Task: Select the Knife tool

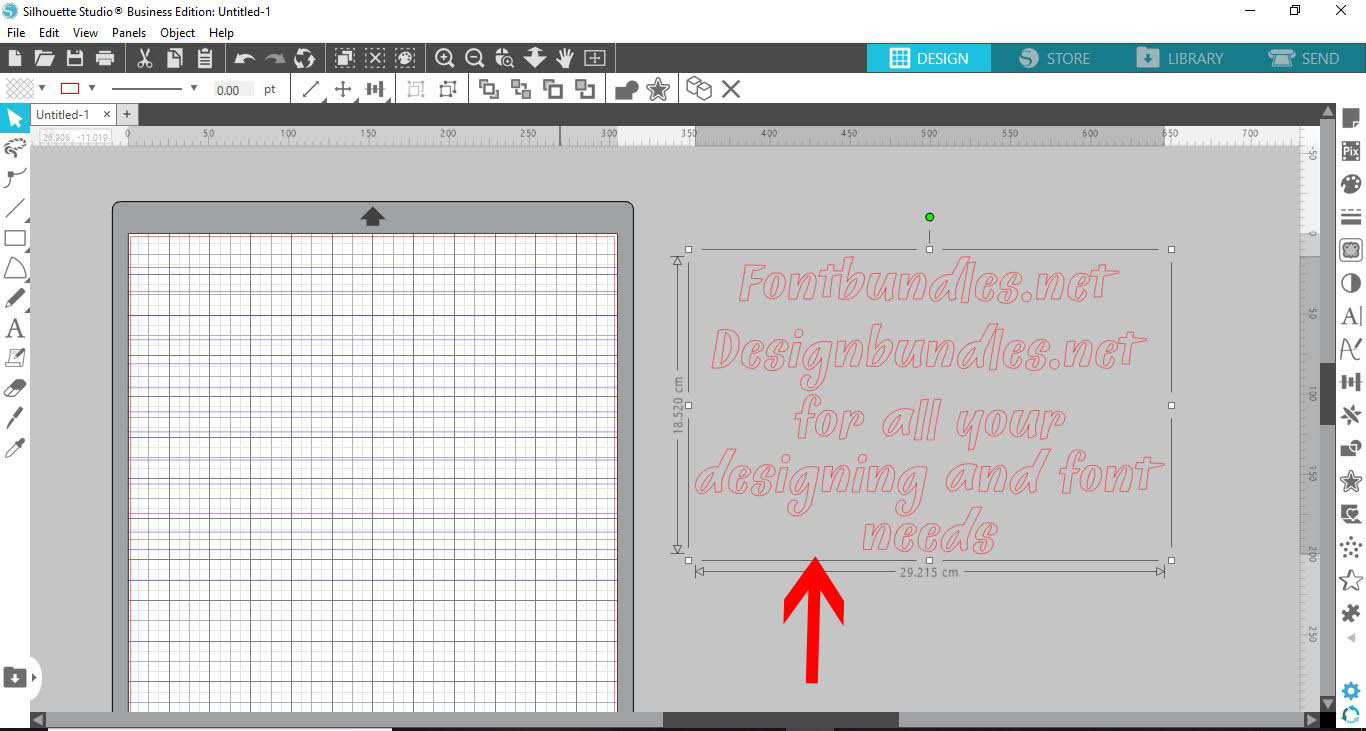Action: pos(14,417)
